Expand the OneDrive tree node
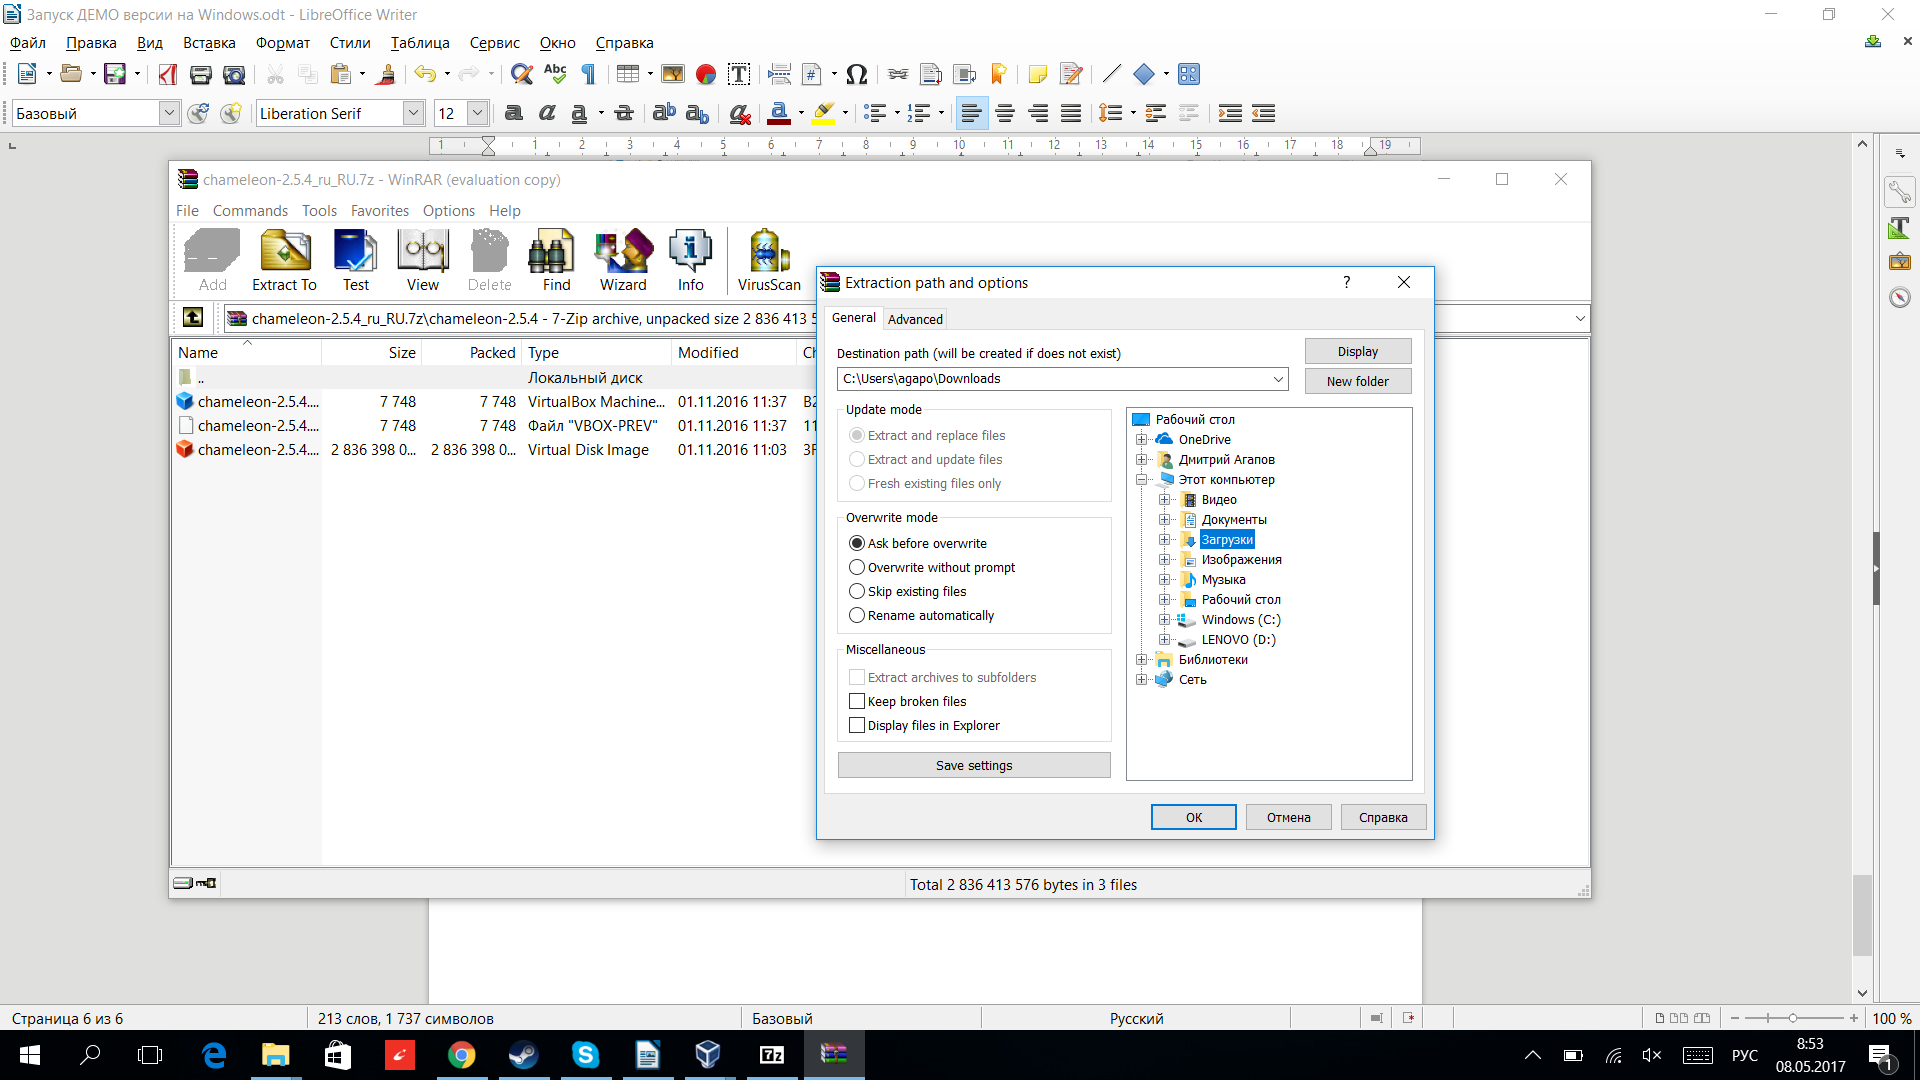Screen dimensions: 1920x1080 pos(1142,439)
